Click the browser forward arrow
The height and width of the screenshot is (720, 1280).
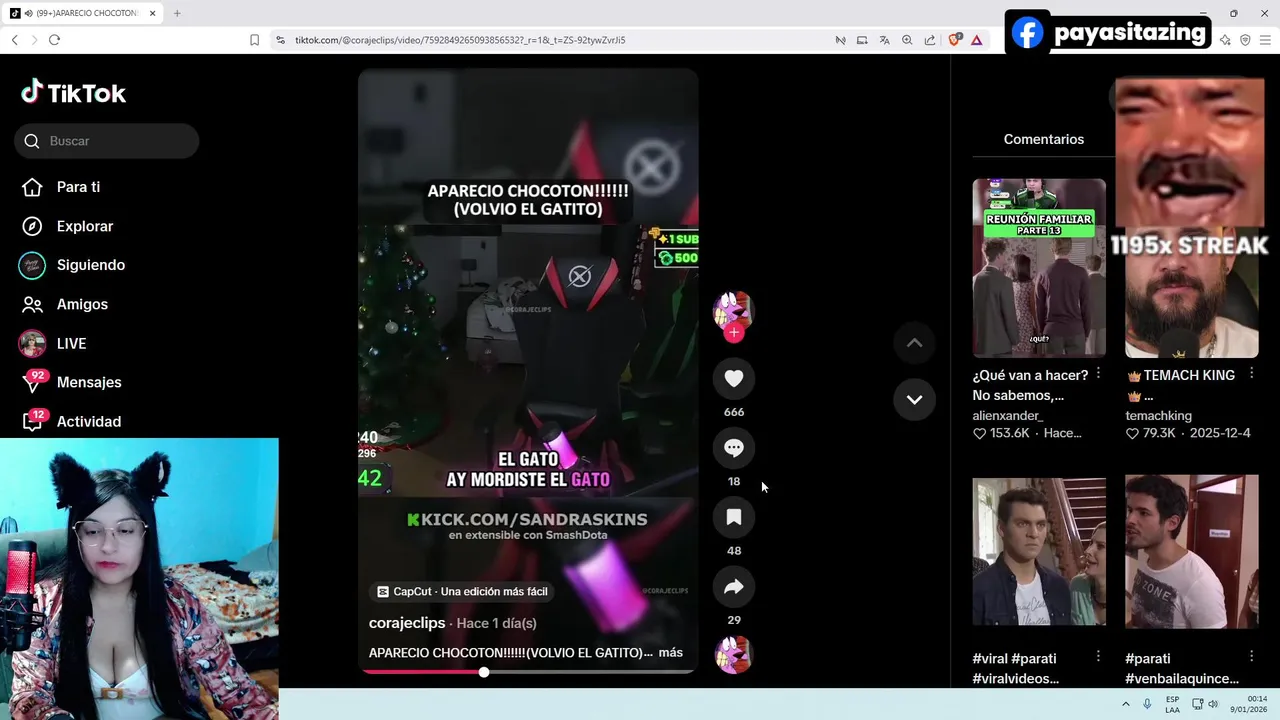[x=34, y=40]
